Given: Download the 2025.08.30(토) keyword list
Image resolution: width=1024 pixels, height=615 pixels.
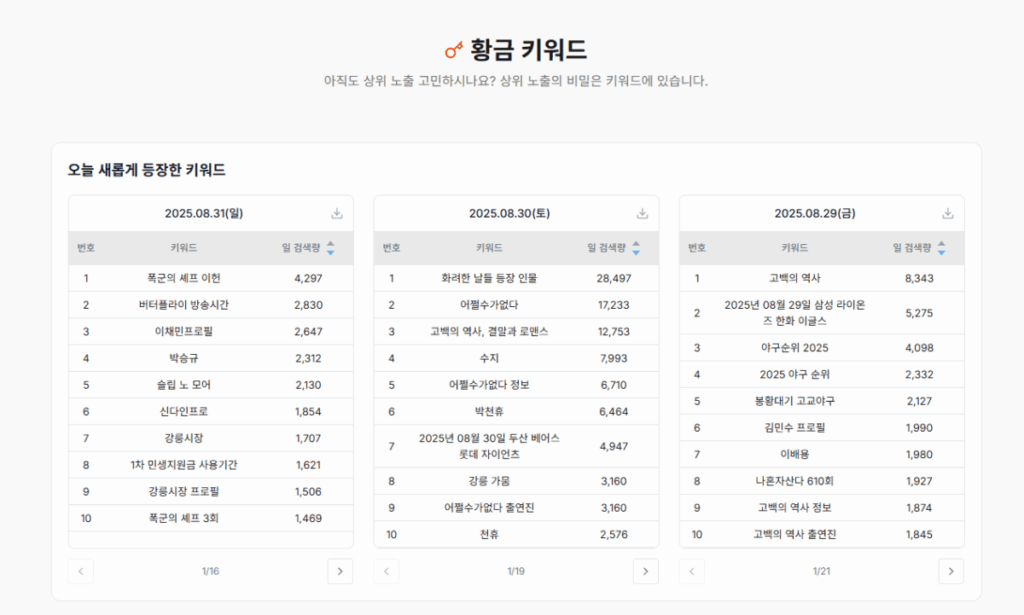Looking at the screenshot, I should 642,213.
